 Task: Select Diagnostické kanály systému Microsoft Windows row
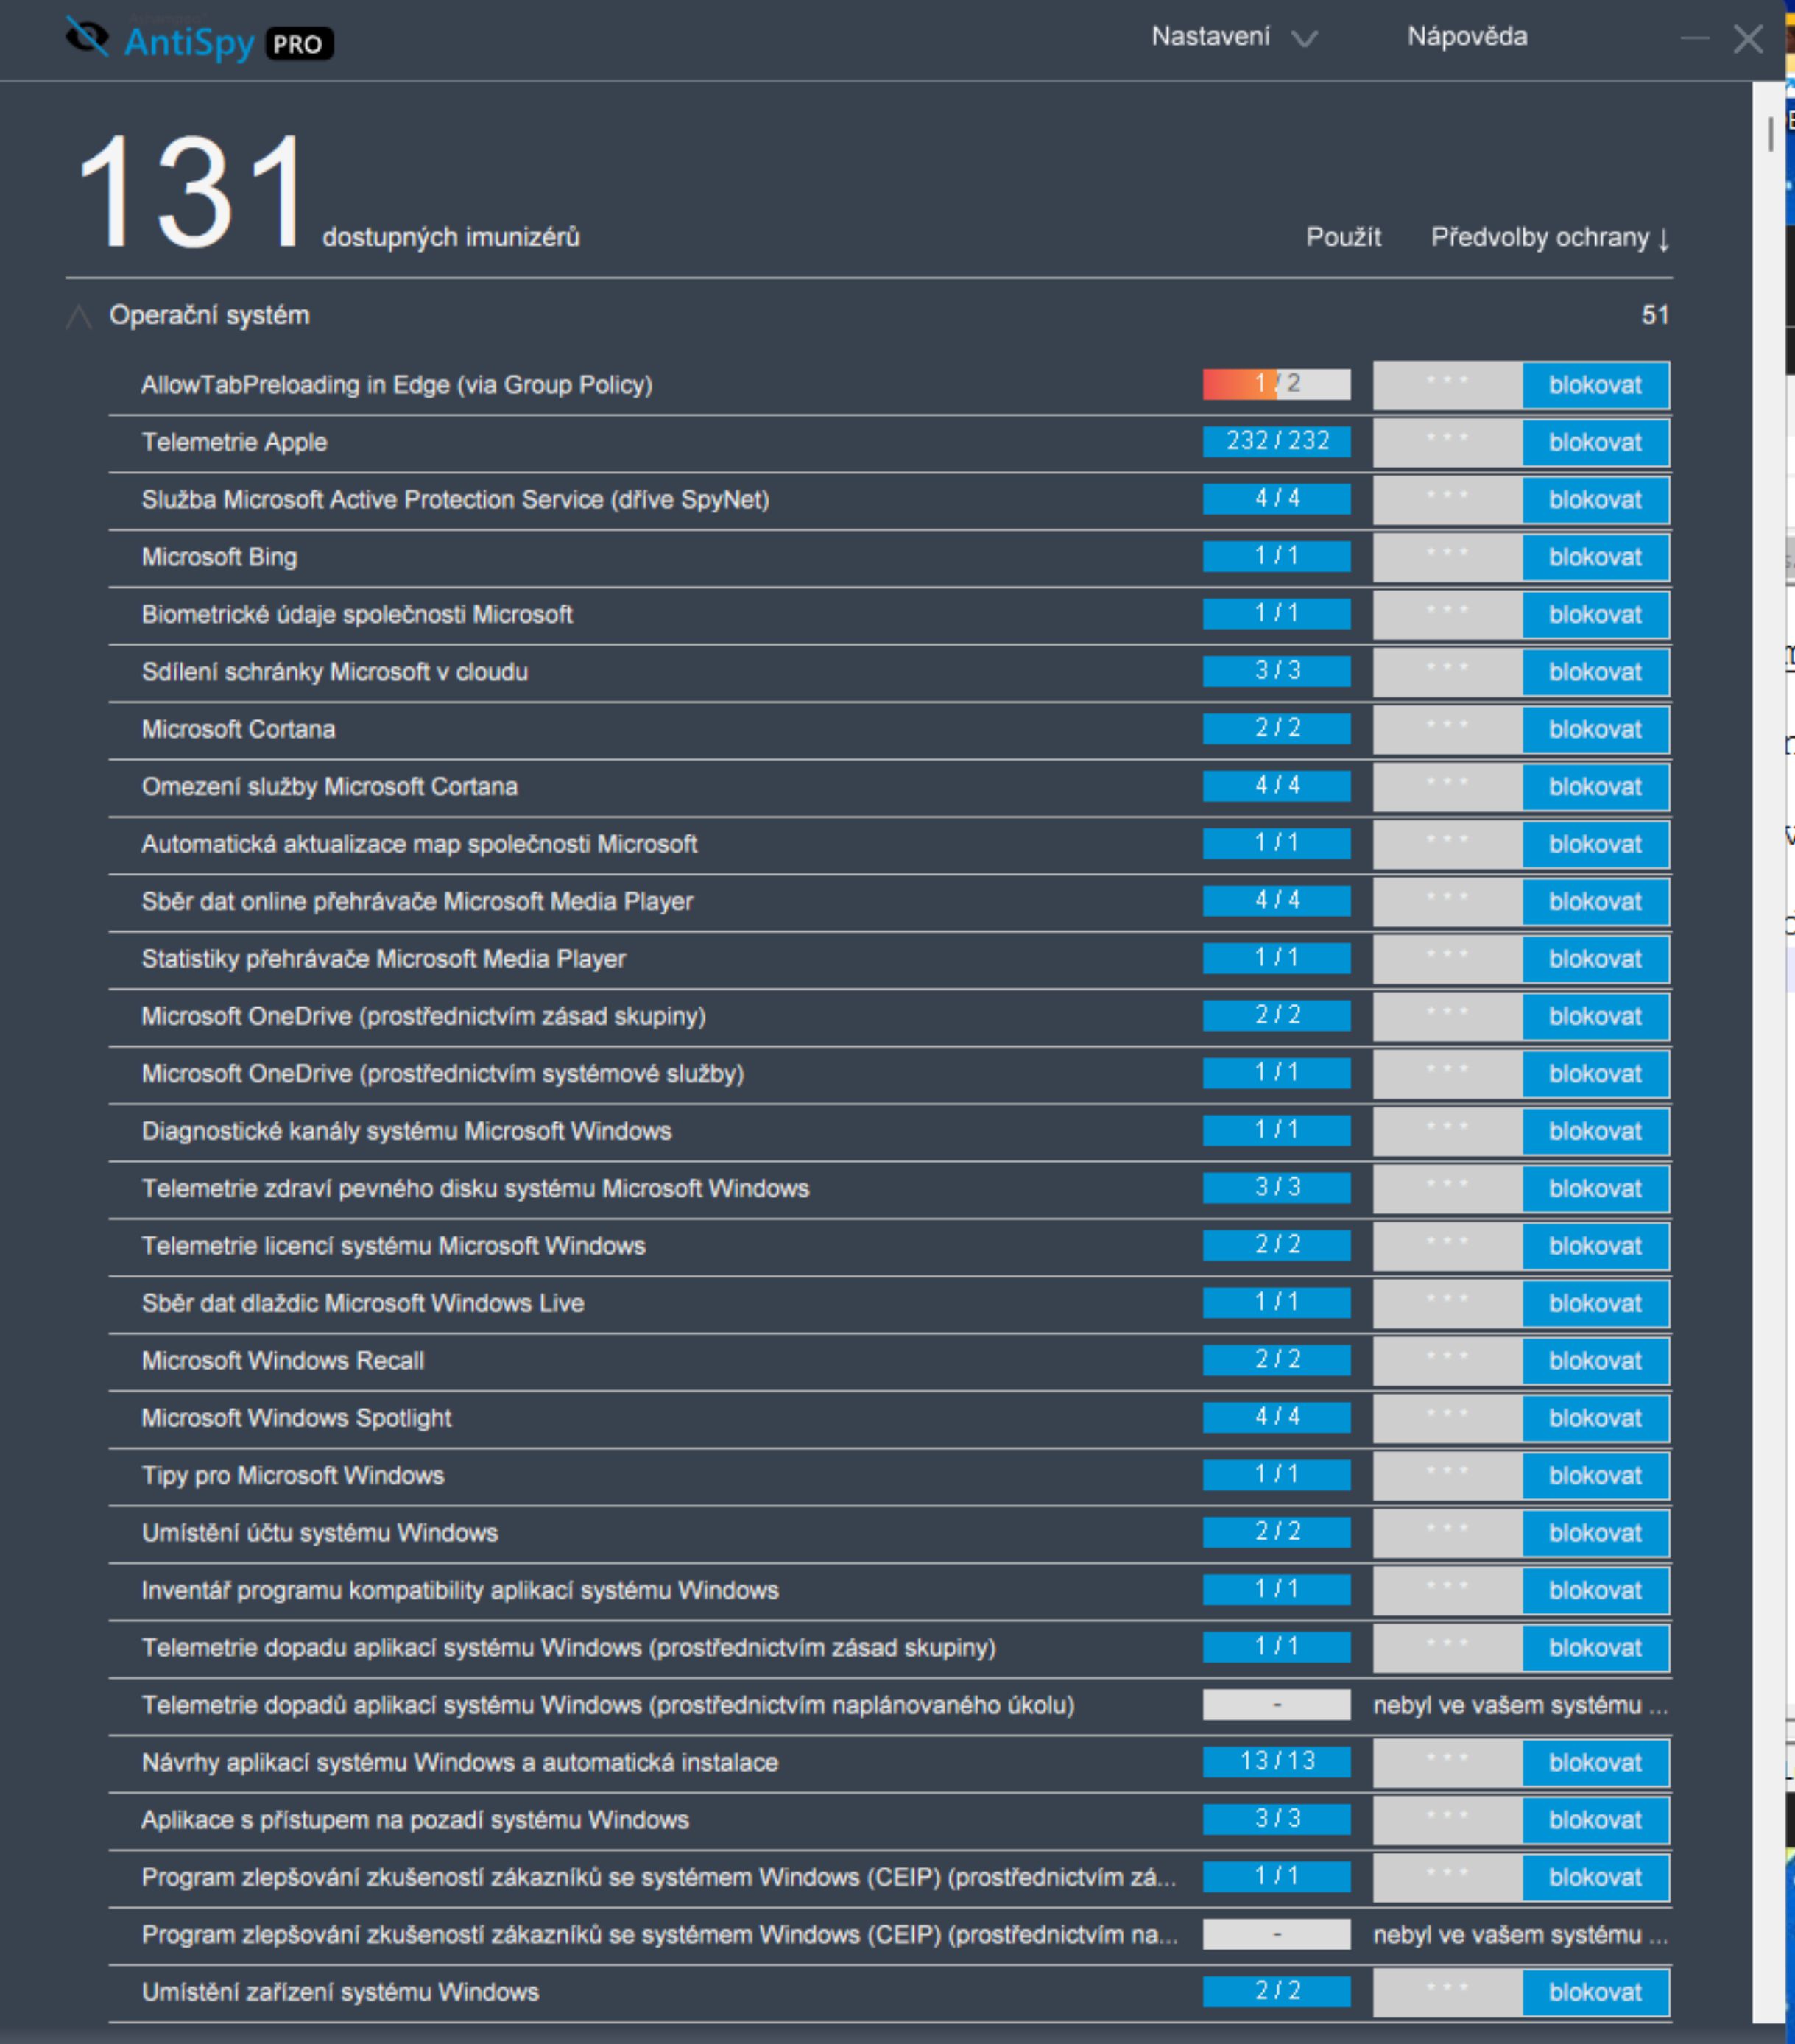click(x=890, y=1131)
